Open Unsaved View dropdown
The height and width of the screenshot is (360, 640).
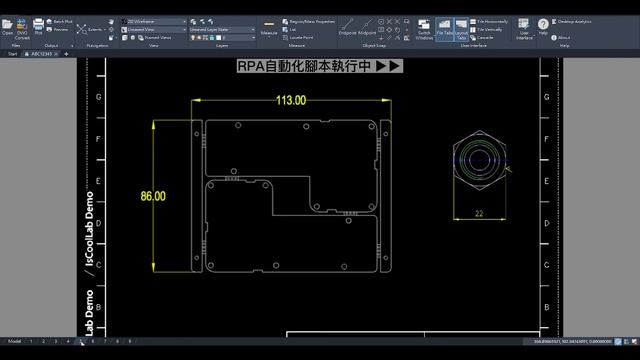point(153,29)
